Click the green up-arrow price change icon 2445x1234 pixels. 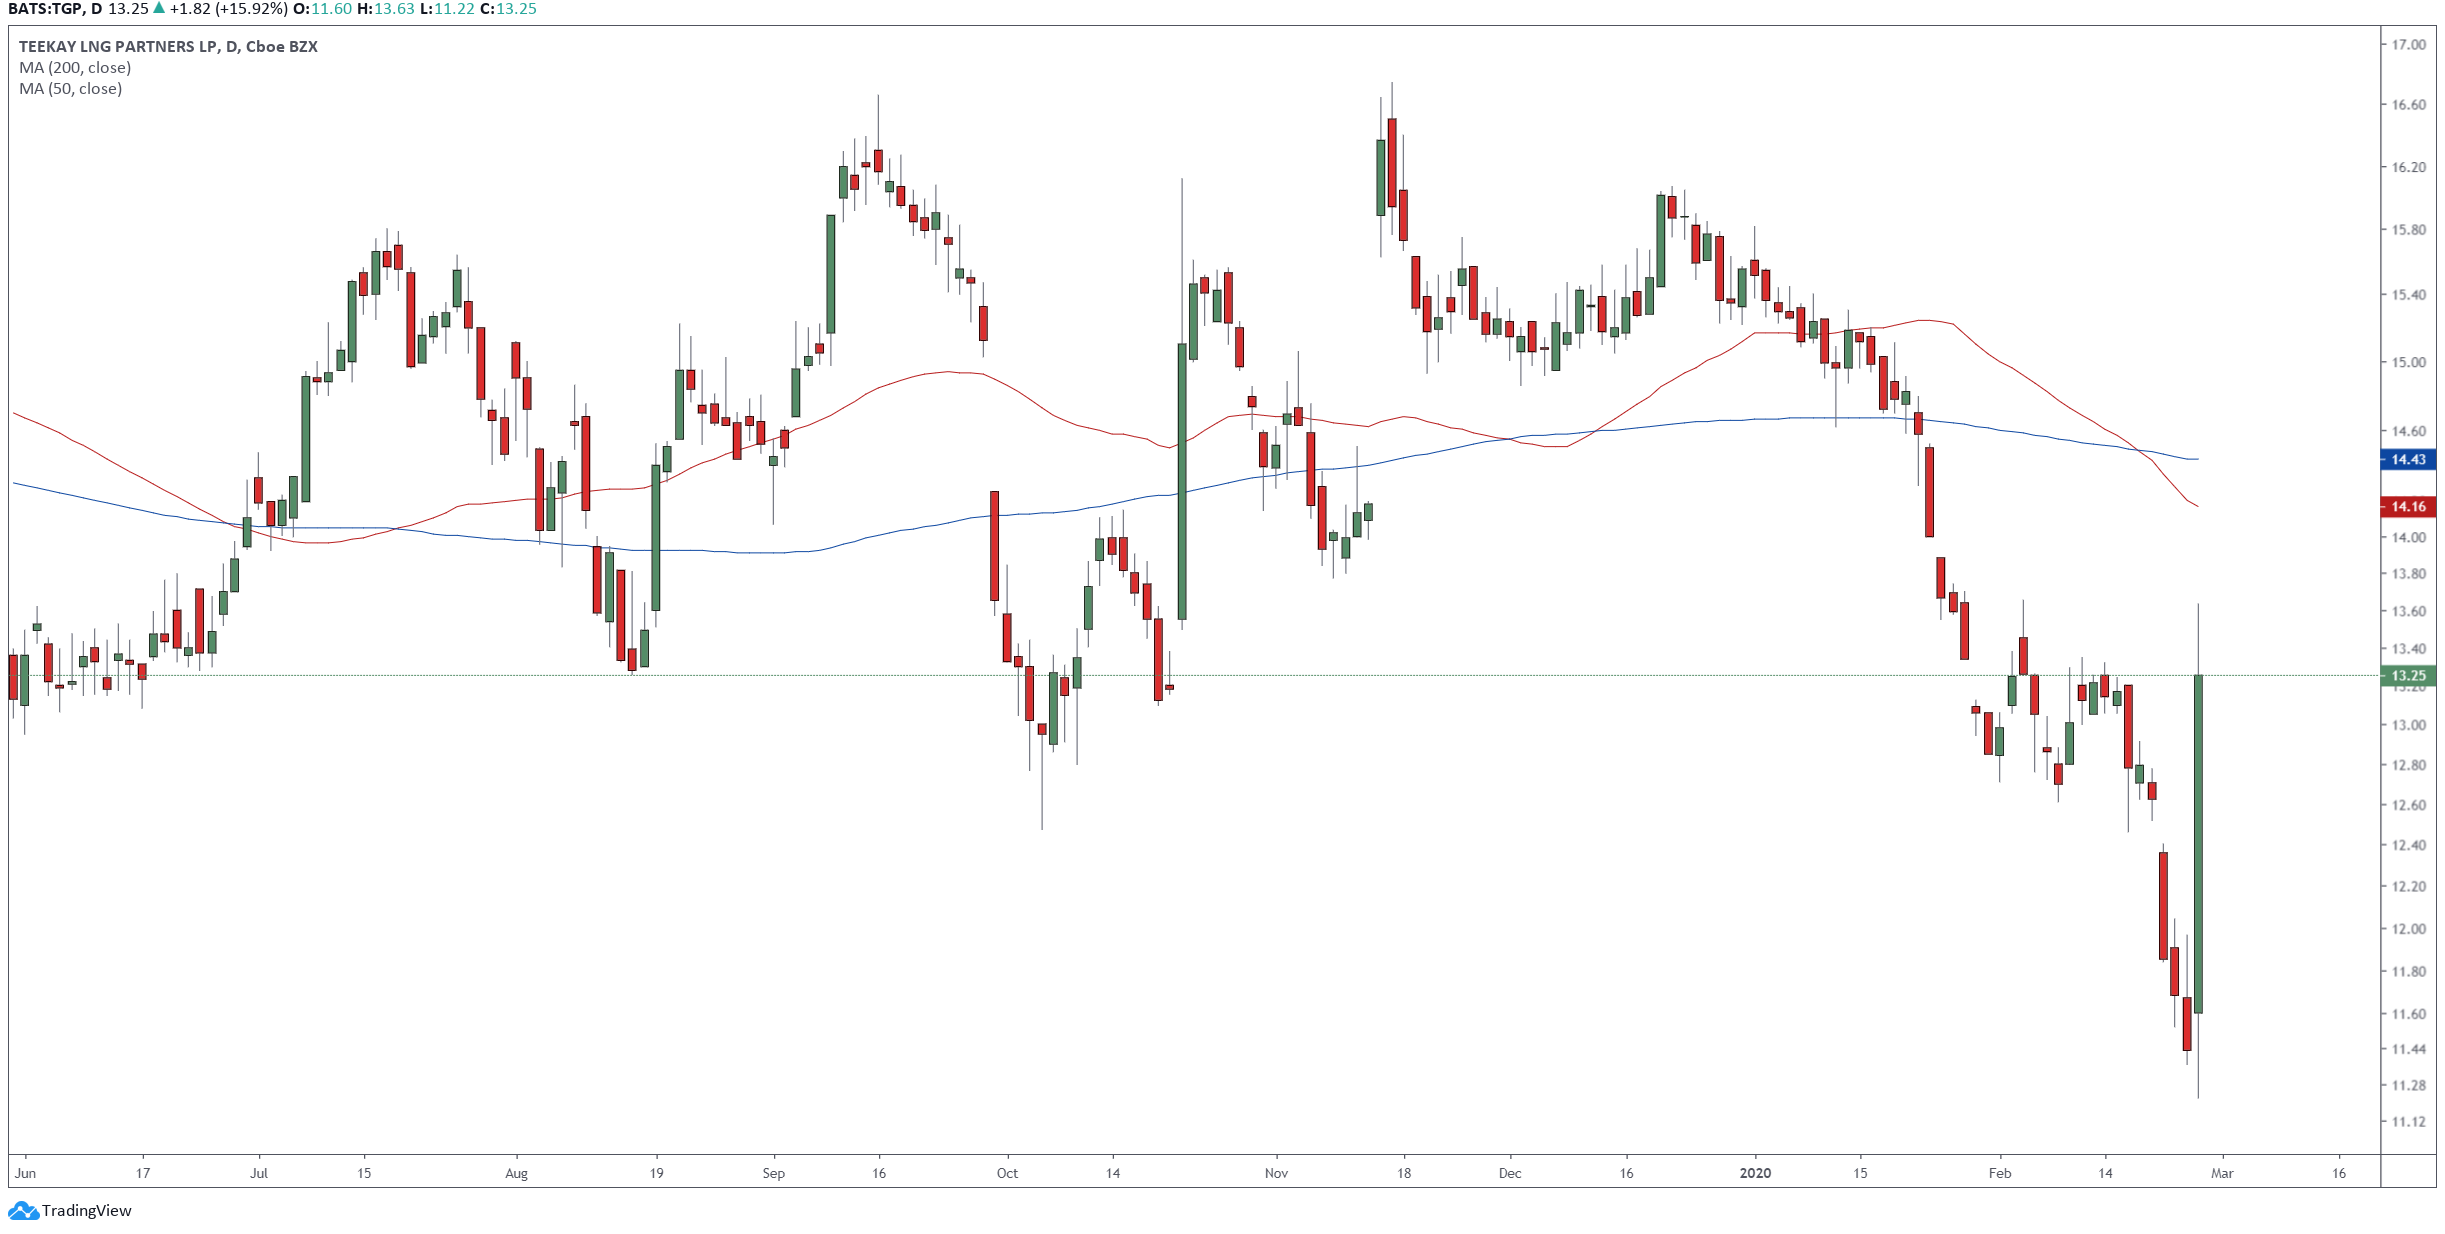pos(158,8)
